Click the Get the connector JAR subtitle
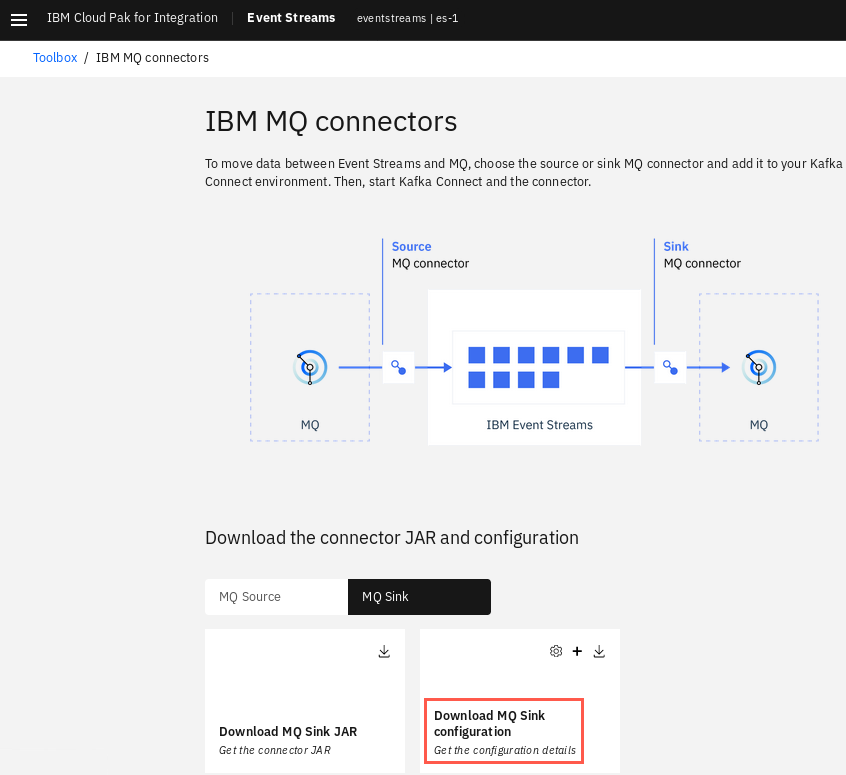This screenshot has width=846, height=775. coord(275,750)
